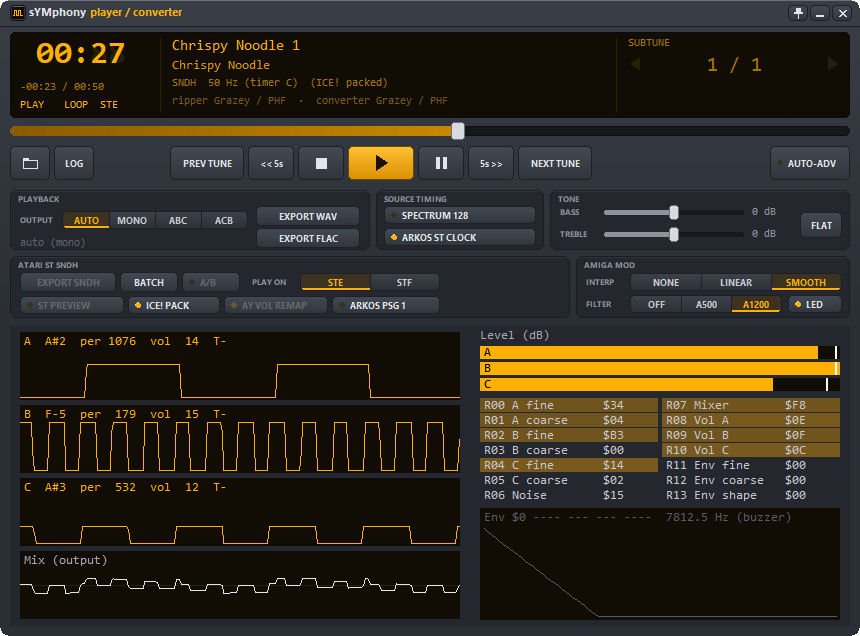Set PLAY ON to STE
The image size is (860, 636).
(x=335, y=282)
